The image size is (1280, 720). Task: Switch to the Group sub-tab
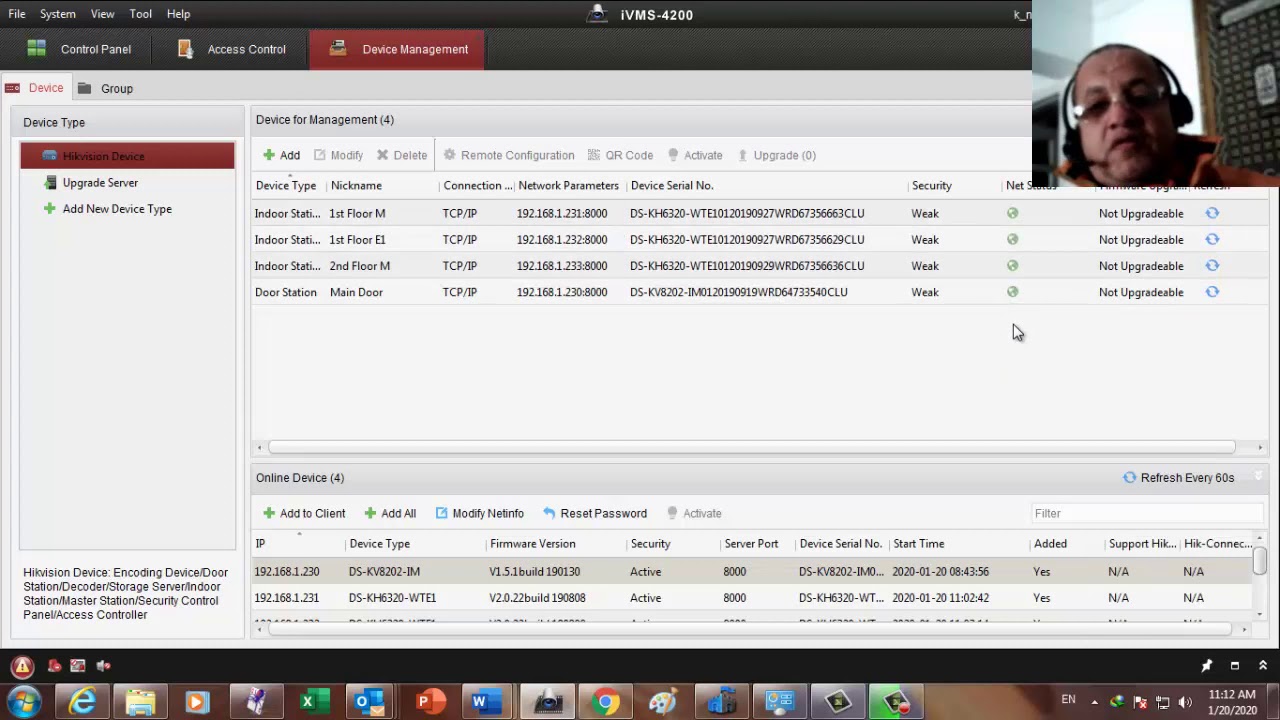[x=105, y=88]
